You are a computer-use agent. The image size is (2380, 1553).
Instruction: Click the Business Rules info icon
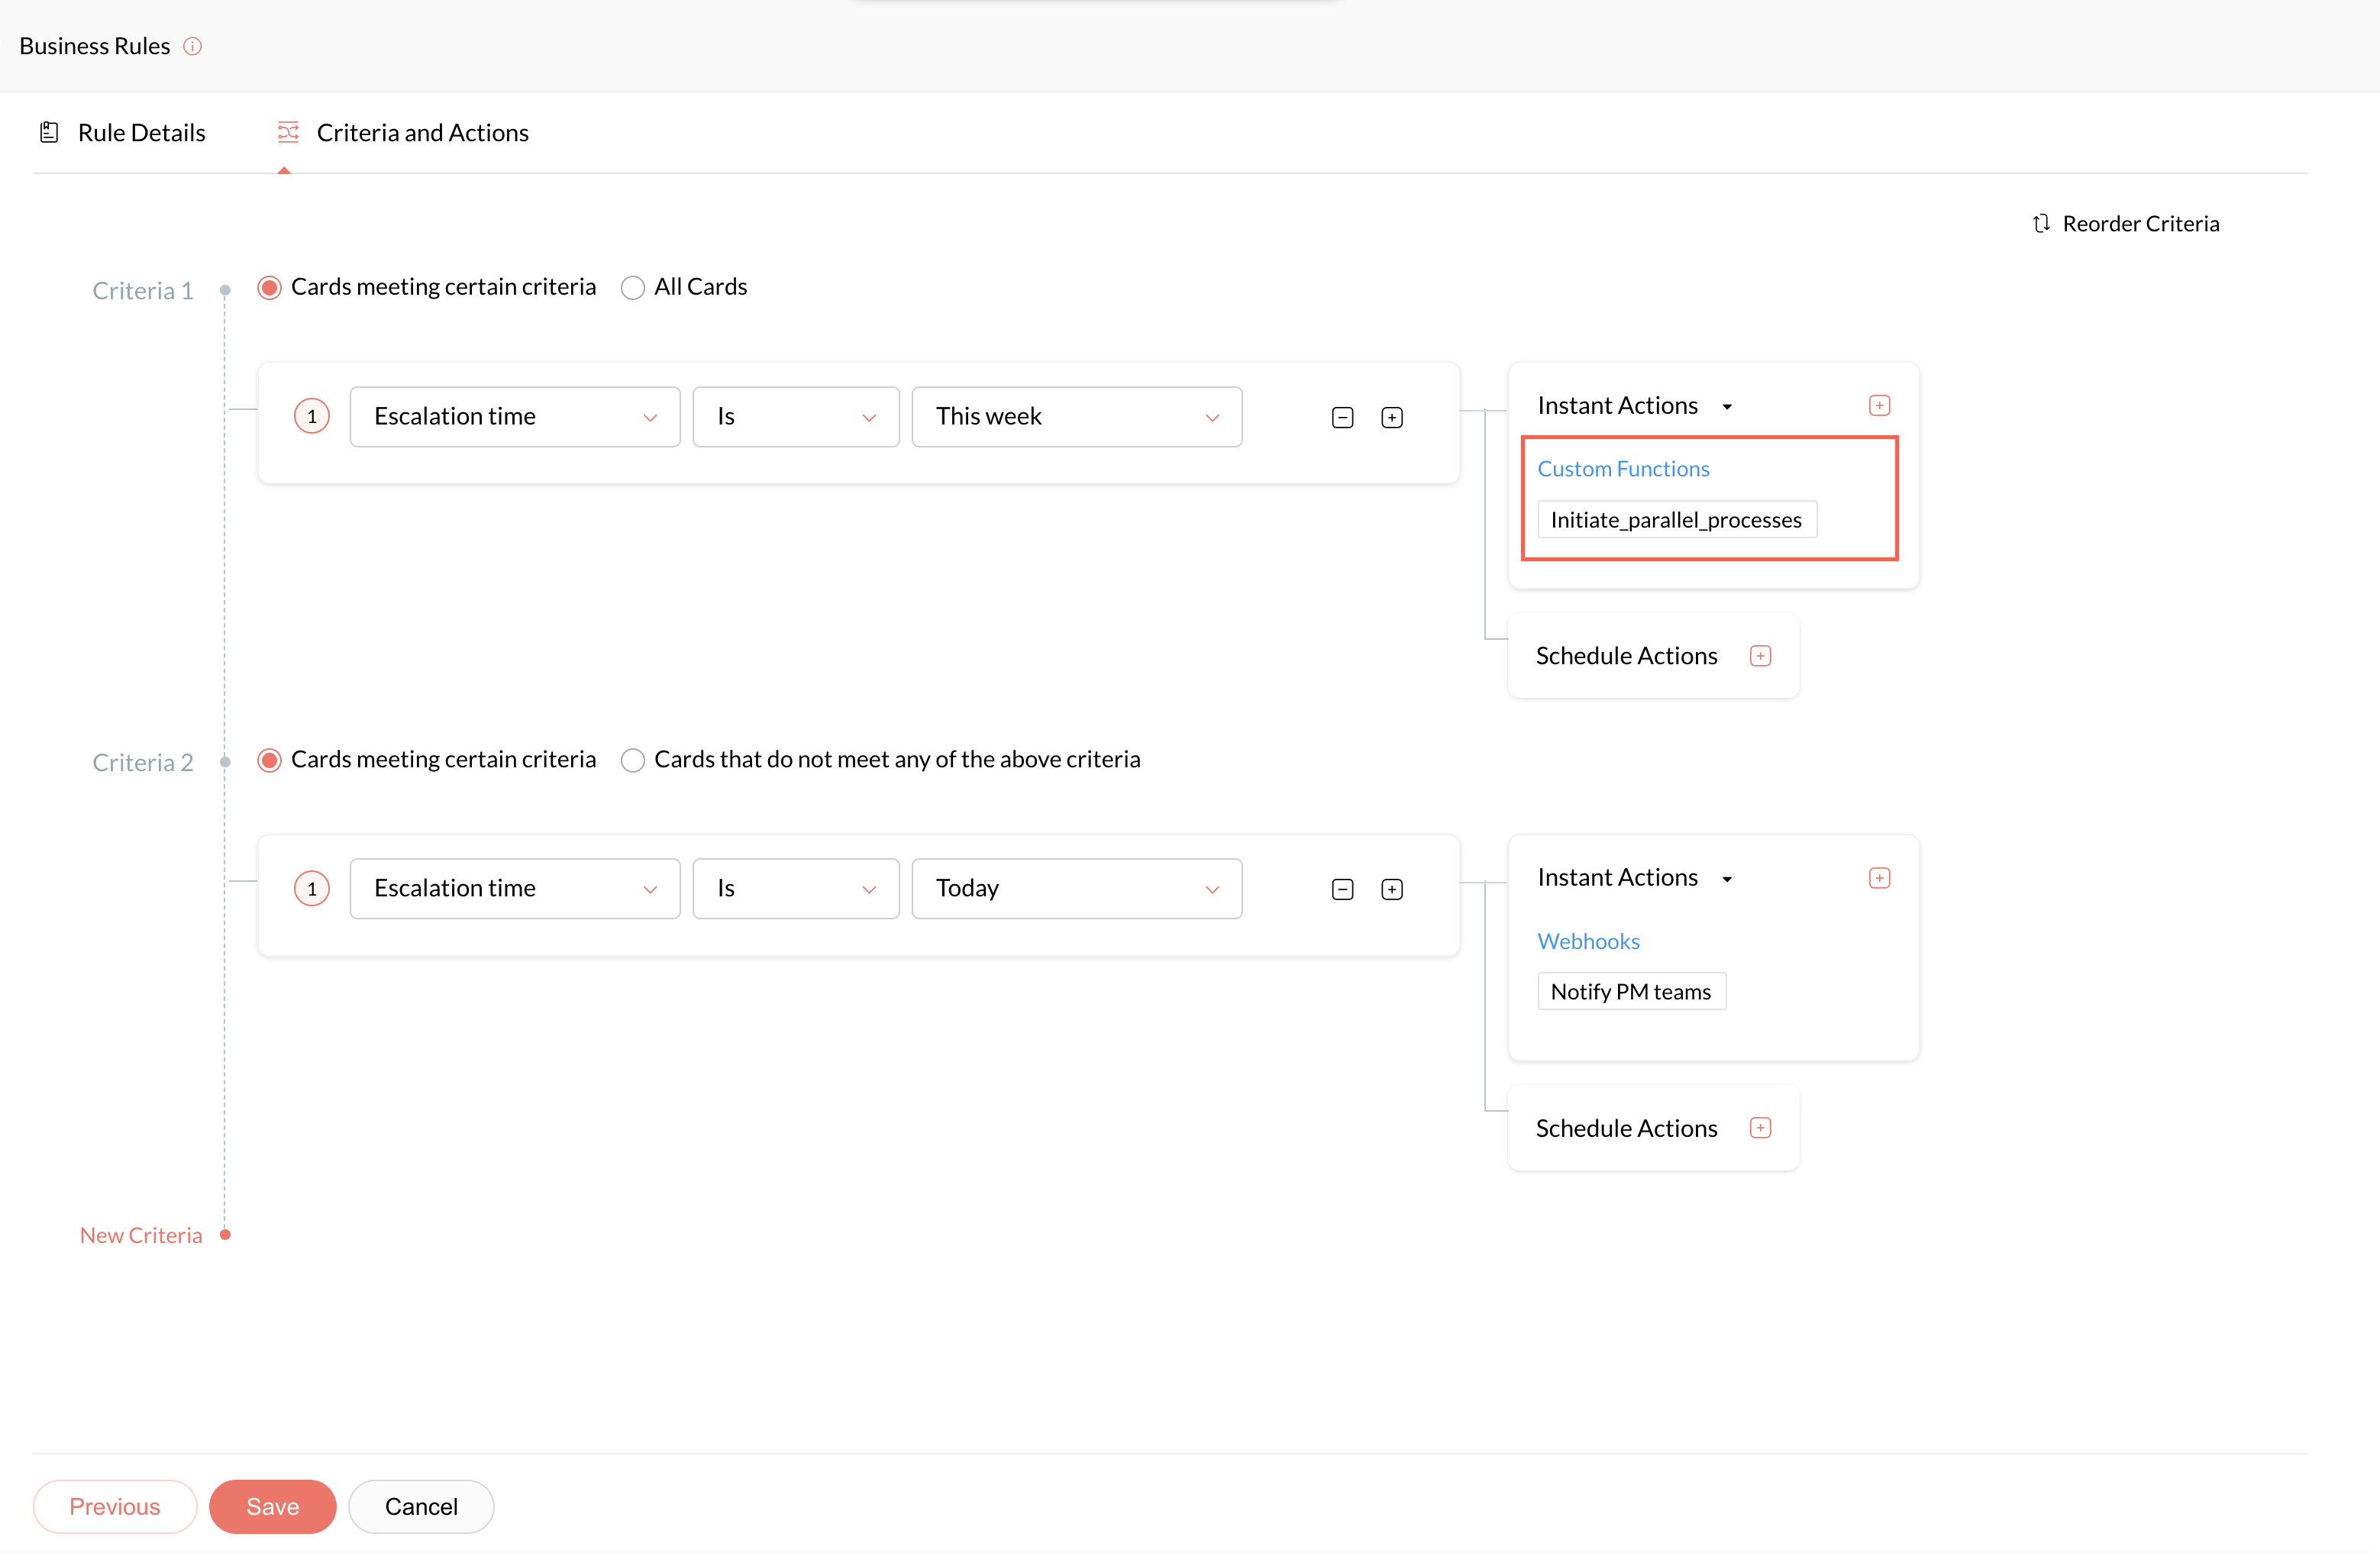pos(193,46)
